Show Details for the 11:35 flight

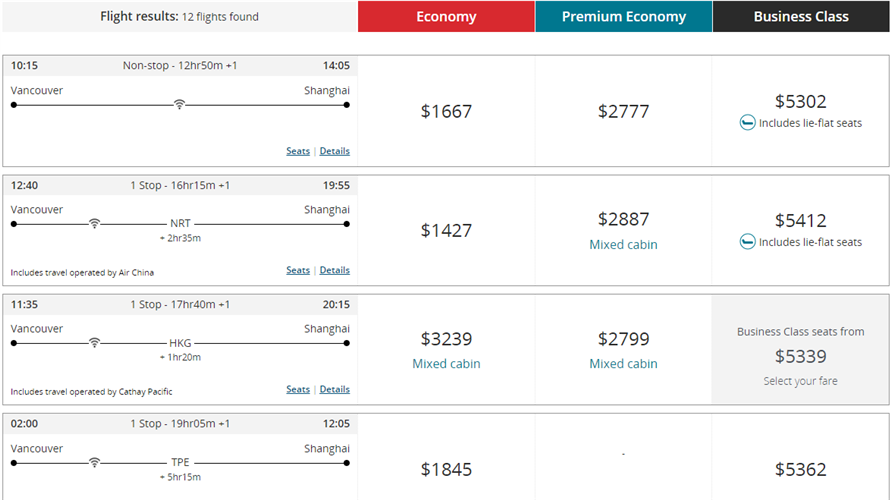click(x=335, y=389)
